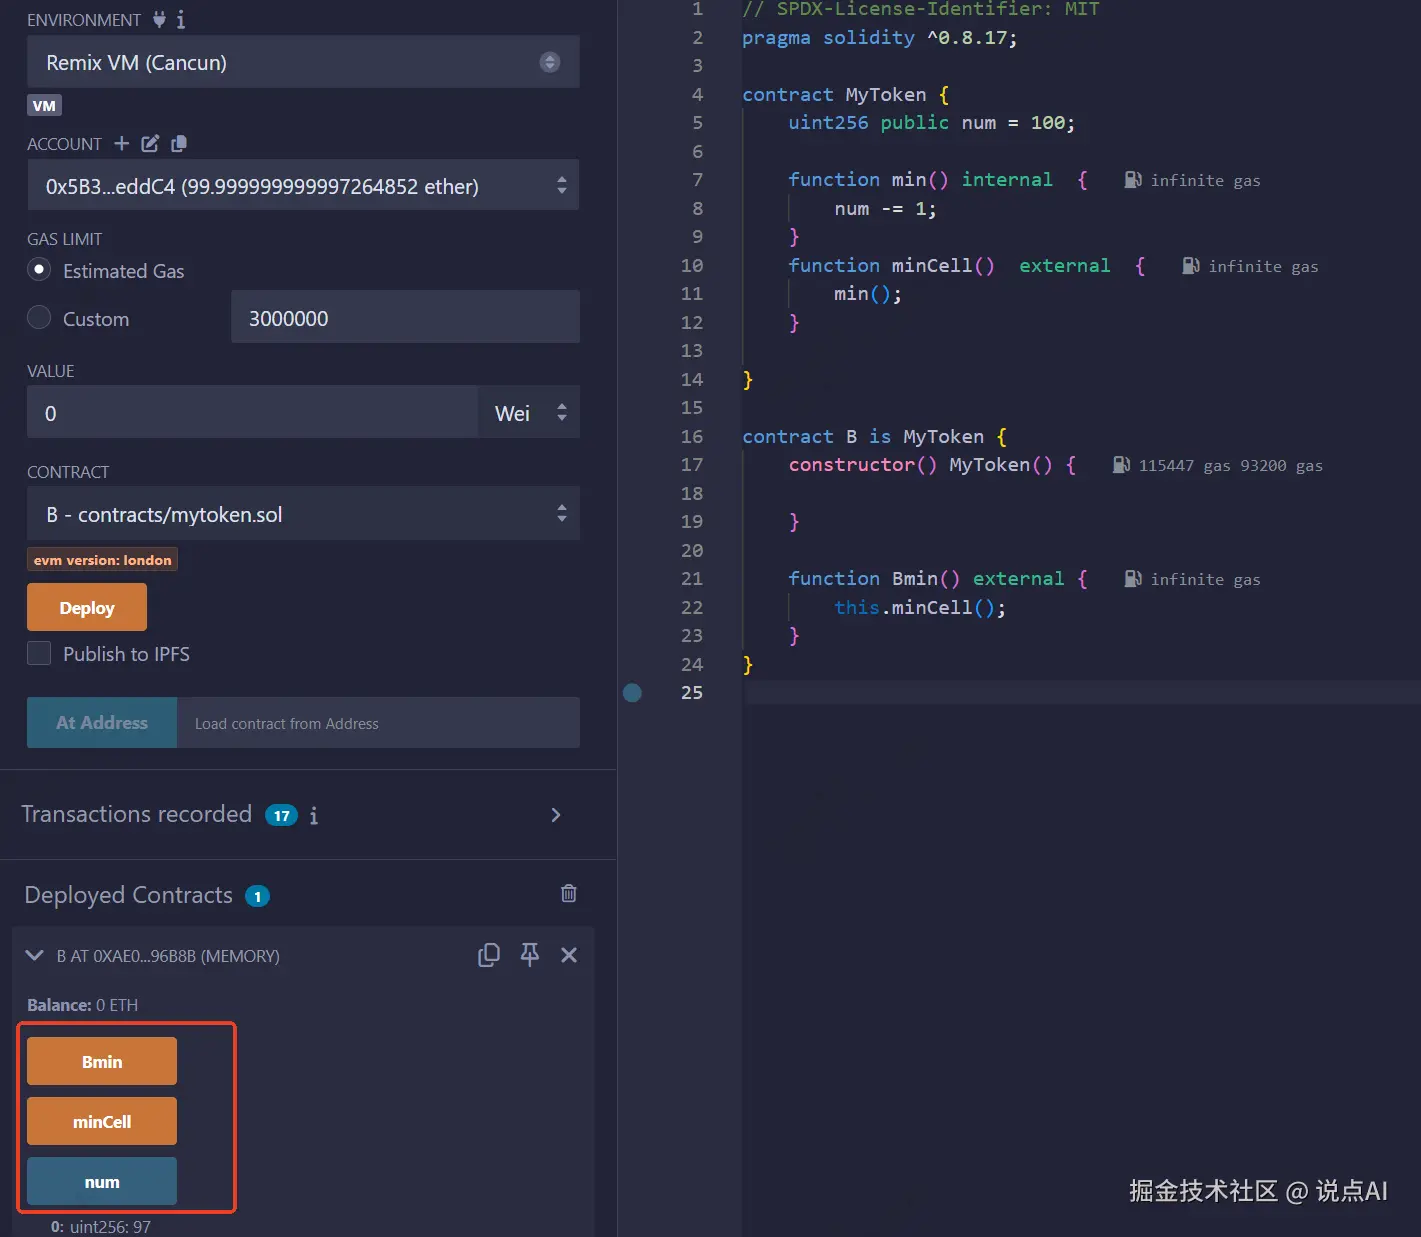Image resolution: width=1421 pixels, height=1237 pixels.
Task: Click the VALUE amount input field
Action: pyautogui.click(x=252, y=413)
